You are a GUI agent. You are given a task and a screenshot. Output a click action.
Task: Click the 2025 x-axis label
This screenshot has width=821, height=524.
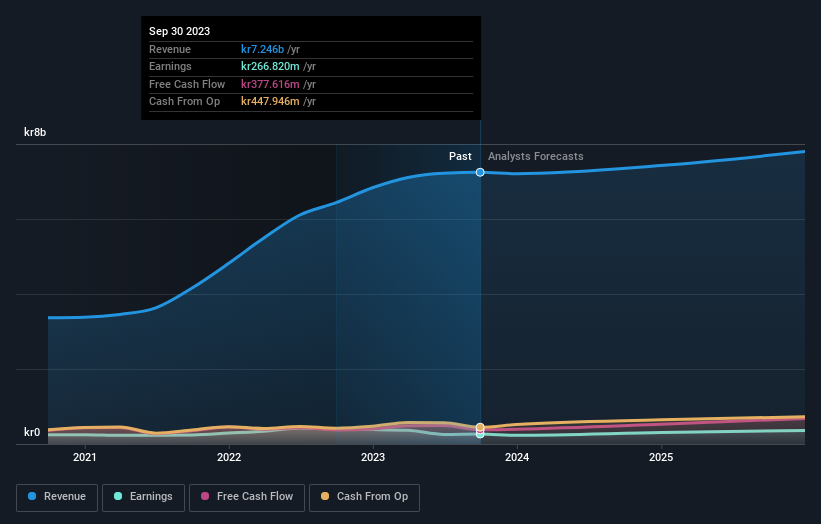[x=661, y=457]
